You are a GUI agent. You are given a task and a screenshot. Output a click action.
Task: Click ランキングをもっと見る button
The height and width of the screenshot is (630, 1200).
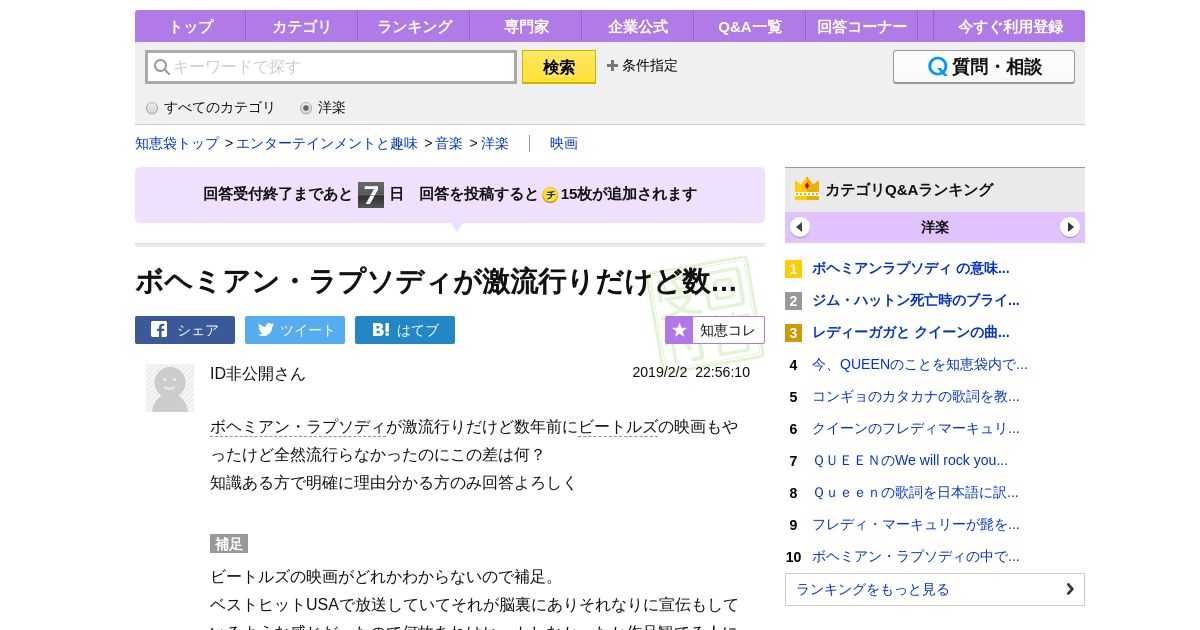(935, 589)
